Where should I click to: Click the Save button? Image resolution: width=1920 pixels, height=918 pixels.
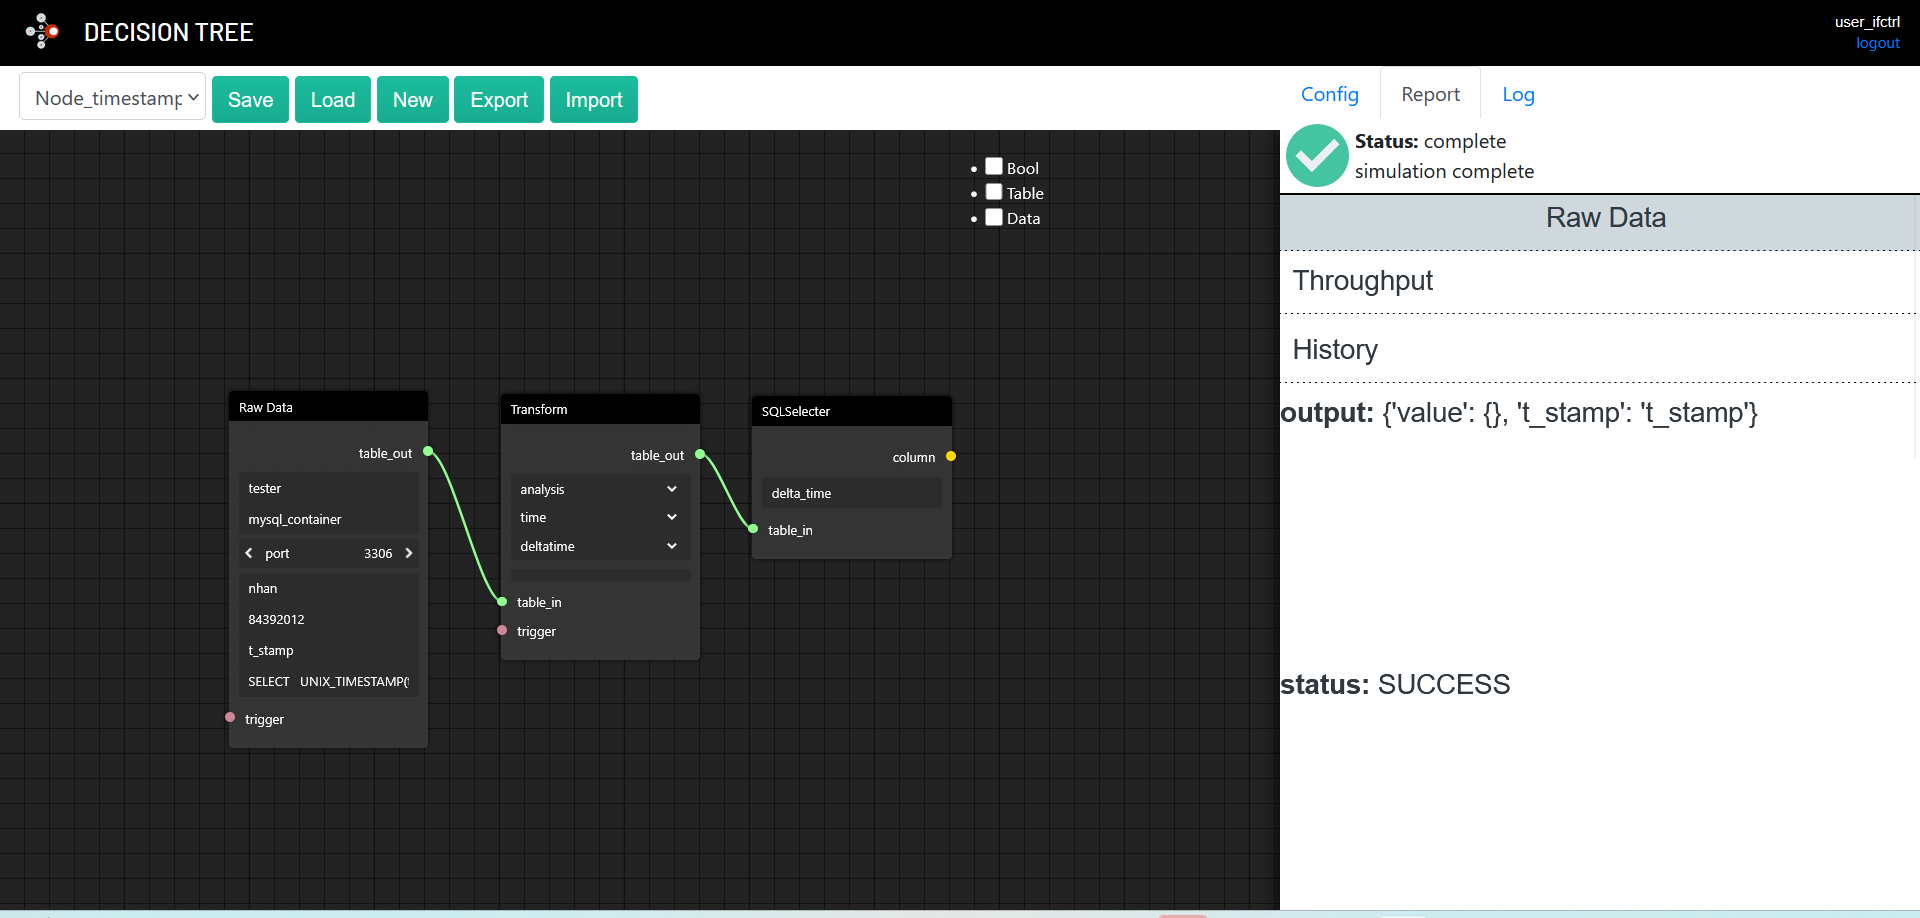pyautogui.click(x=250, y=99)
